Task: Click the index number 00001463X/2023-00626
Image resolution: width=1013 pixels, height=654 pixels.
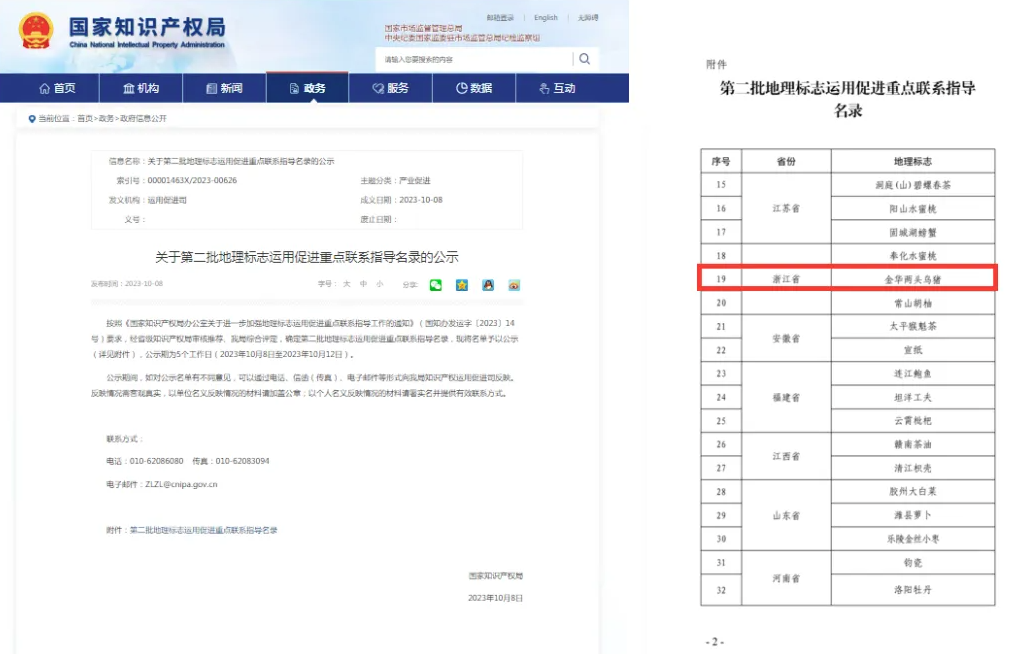Action: pos(193,180)
